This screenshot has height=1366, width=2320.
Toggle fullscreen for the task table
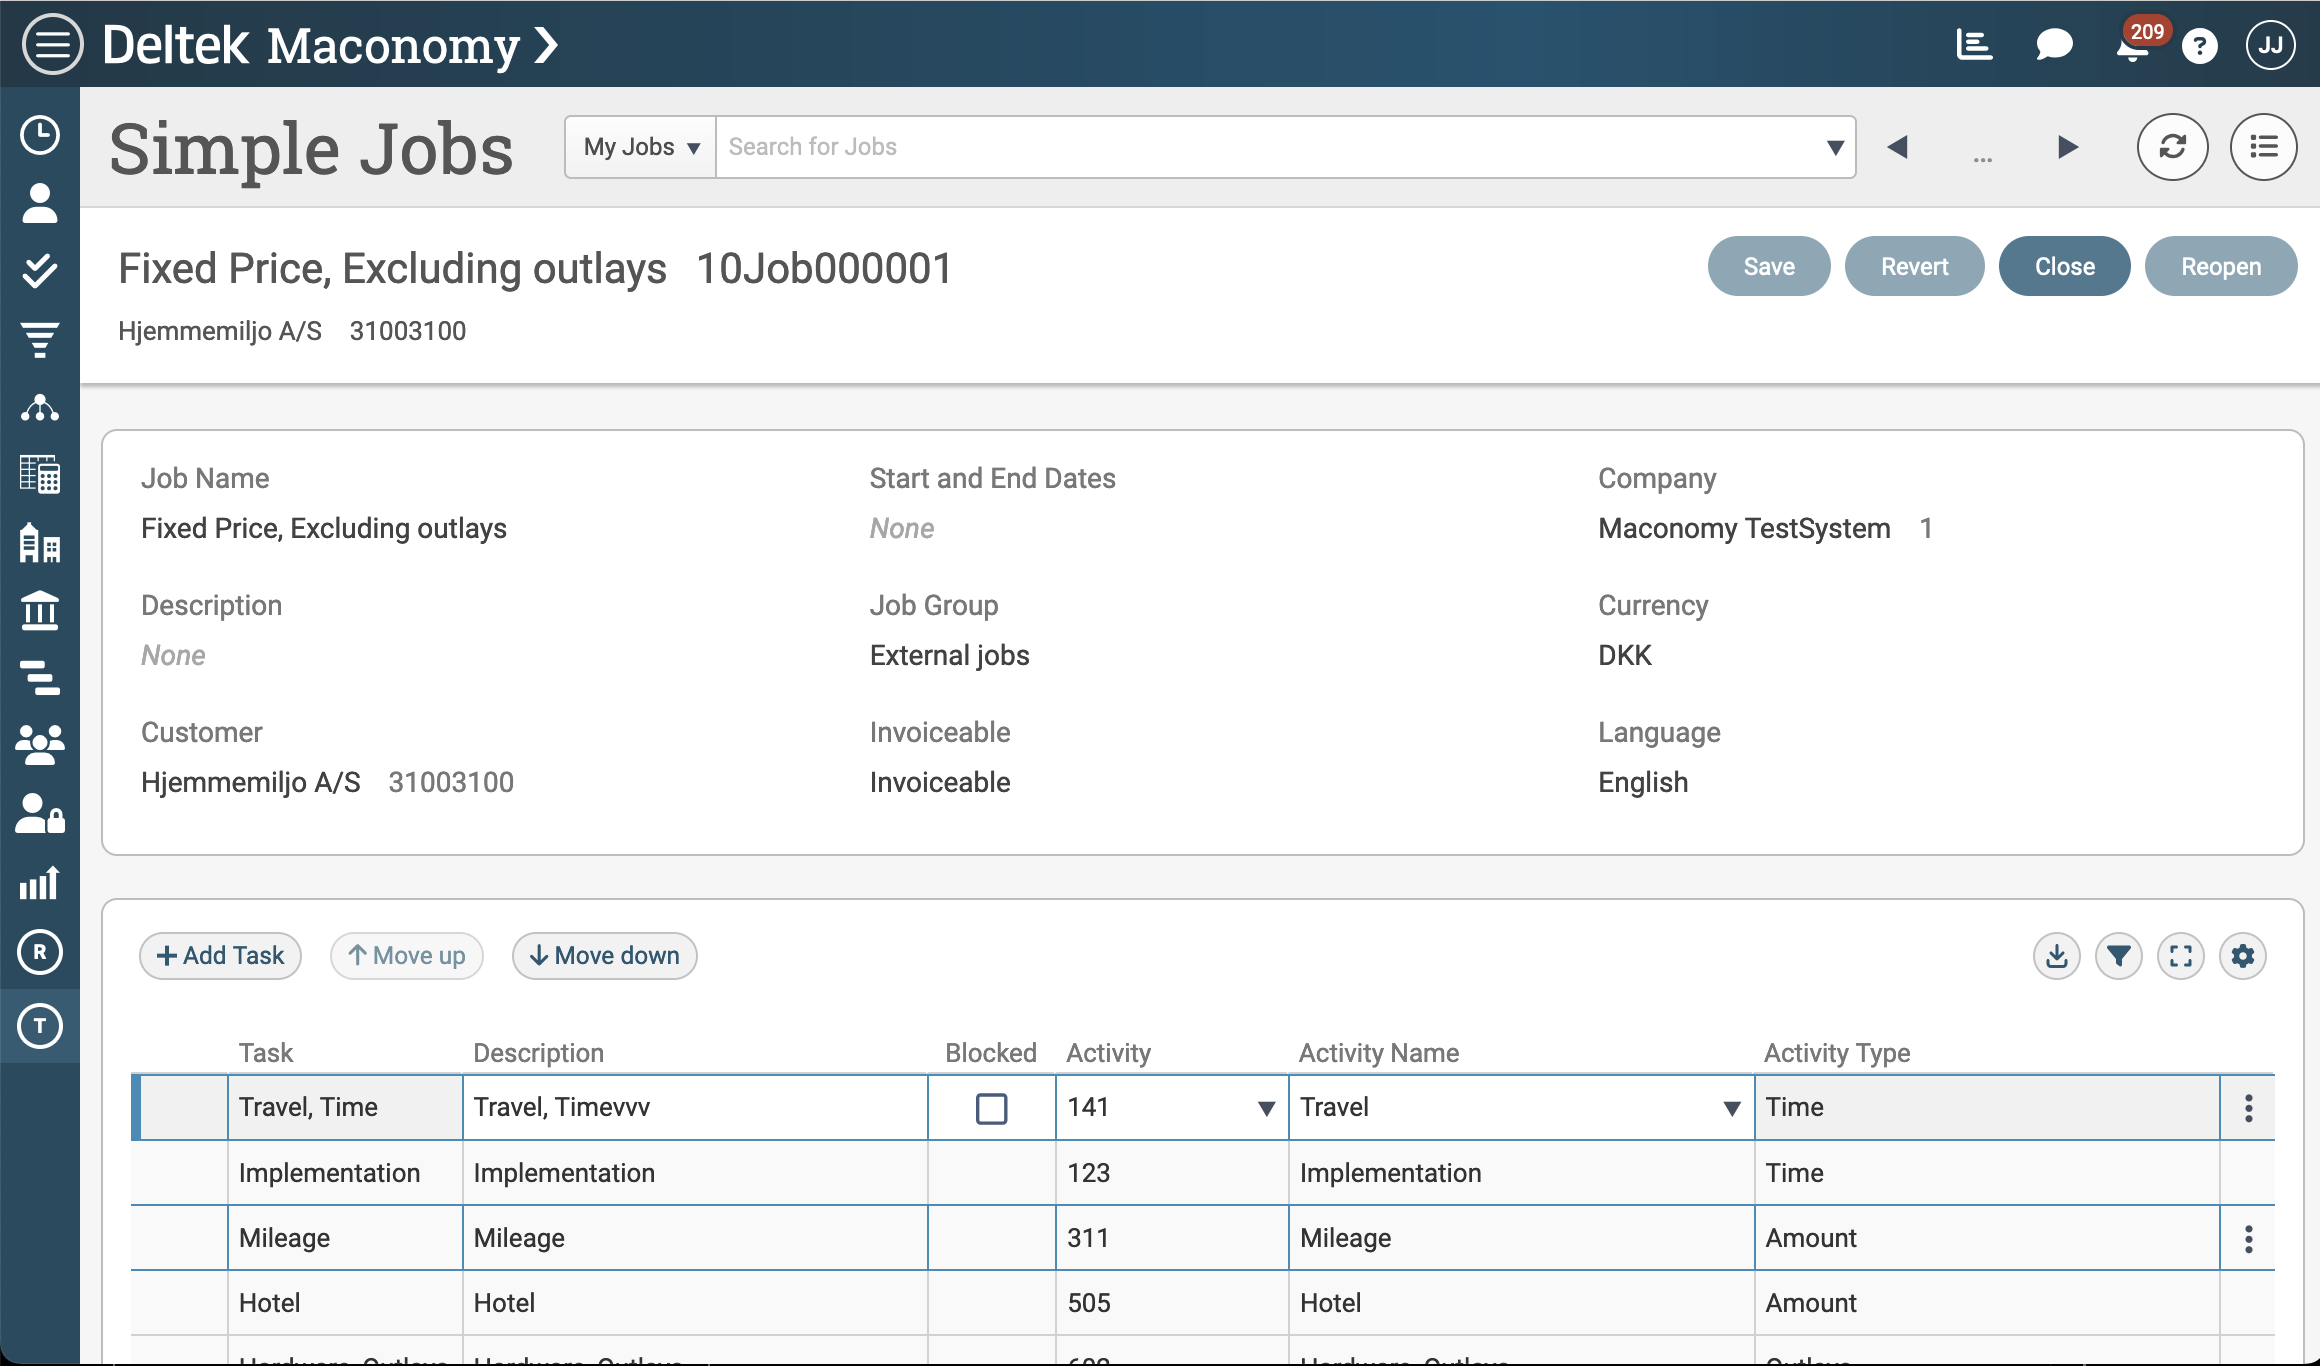[2180, 956]
